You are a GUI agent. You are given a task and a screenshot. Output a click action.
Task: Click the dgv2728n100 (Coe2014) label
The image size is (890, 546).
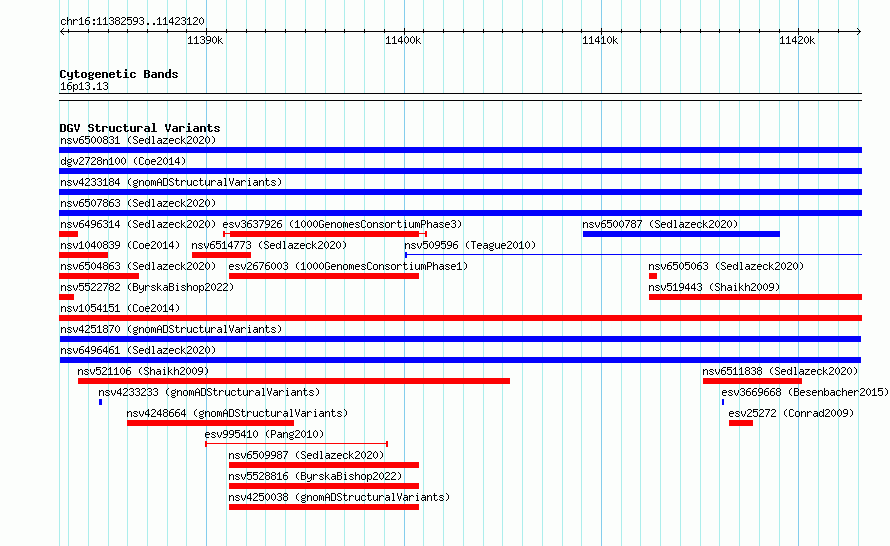(123, 161)
